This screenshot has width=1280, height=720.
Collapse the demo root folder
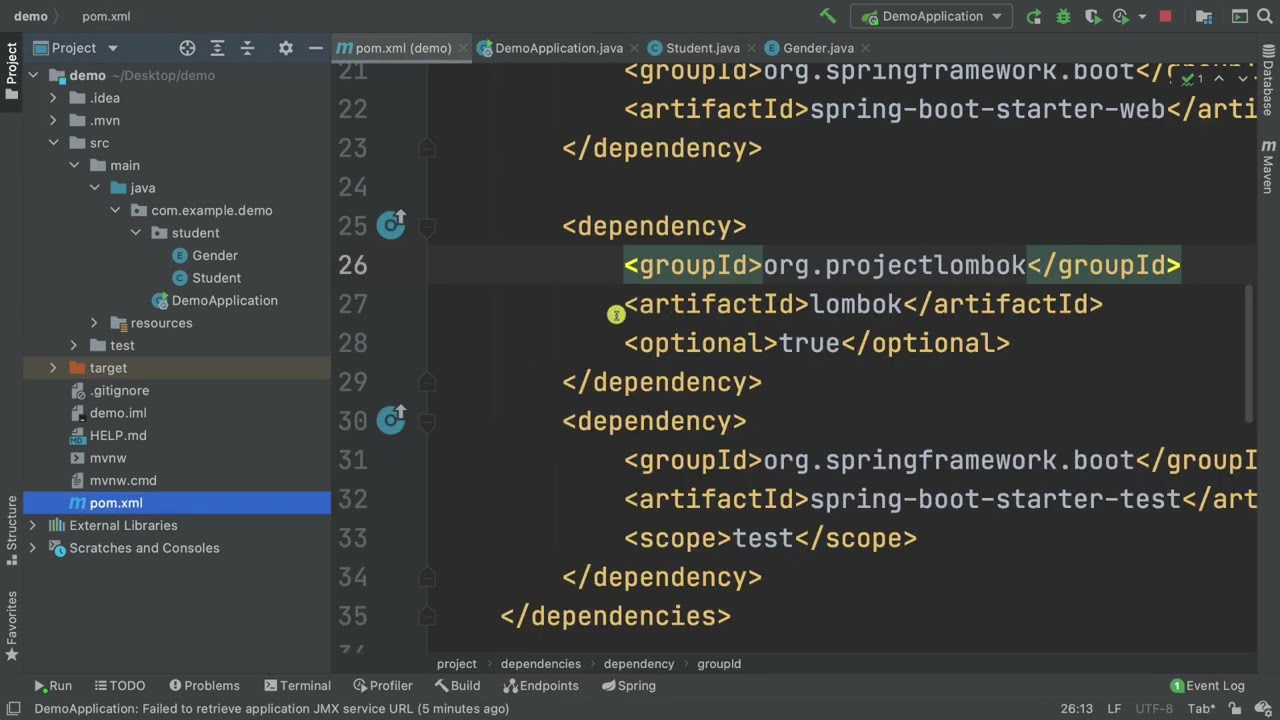pyautogui.click(x=33, y=76)
